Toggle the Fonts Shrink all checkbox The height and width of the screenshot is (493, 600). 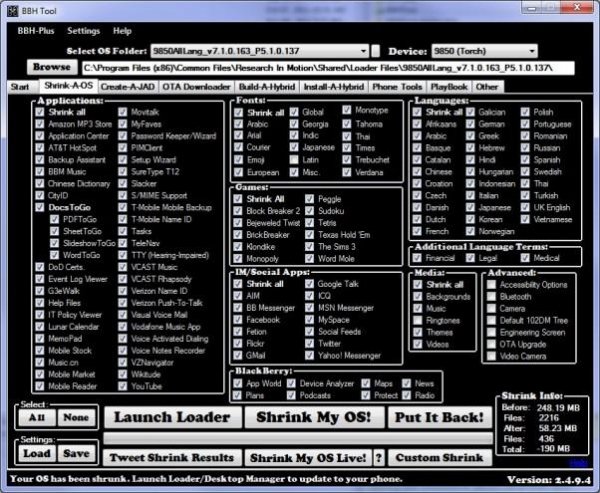(x=238, y=113)
